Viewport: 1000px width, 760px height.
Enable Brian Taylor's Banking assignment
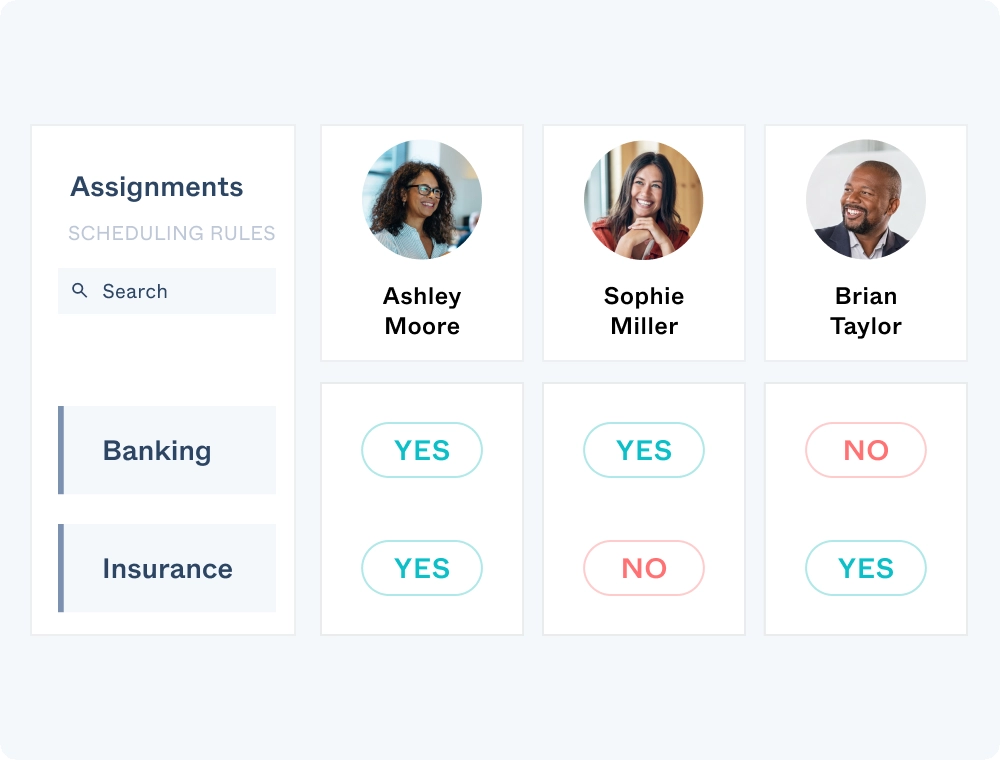(866, 450)
